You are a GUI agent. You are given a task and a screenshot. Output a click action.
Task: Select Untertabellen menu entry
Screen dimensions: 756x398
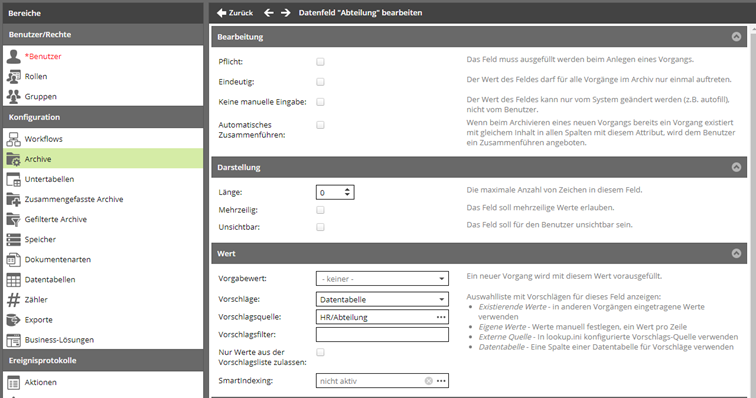(49, 179)
